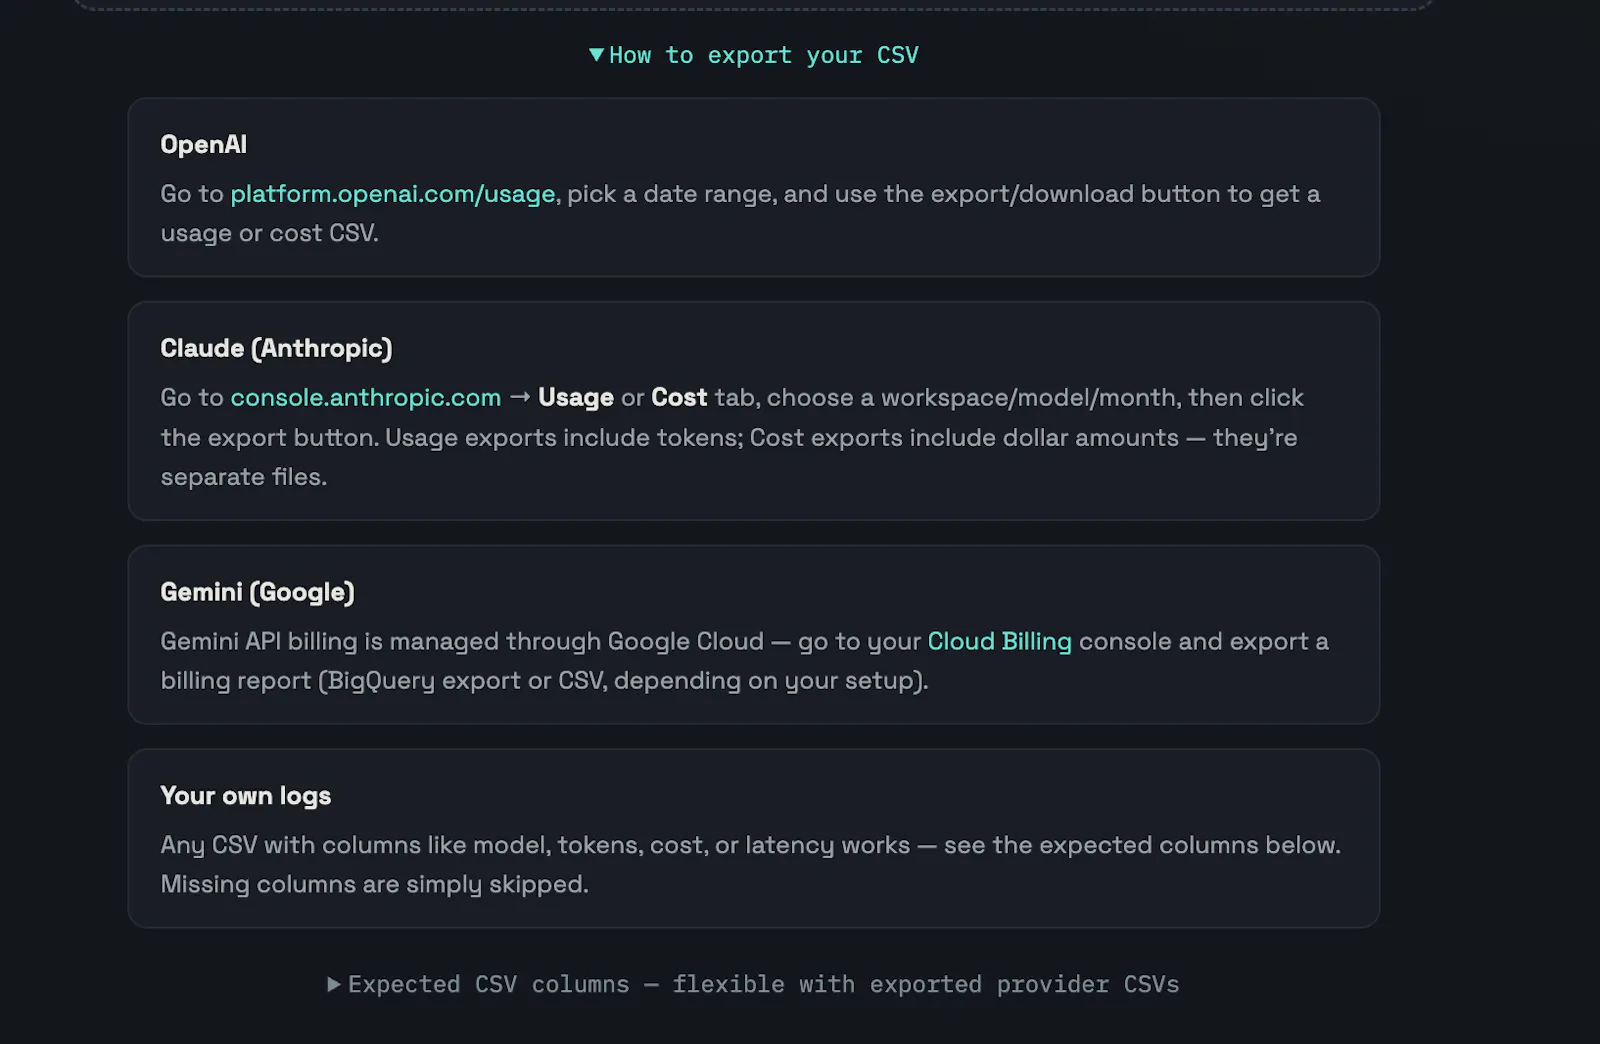Click the down triangle beside 'How to export'
Viewport: 1600px width, 1044px height.
tap(597, 55)
